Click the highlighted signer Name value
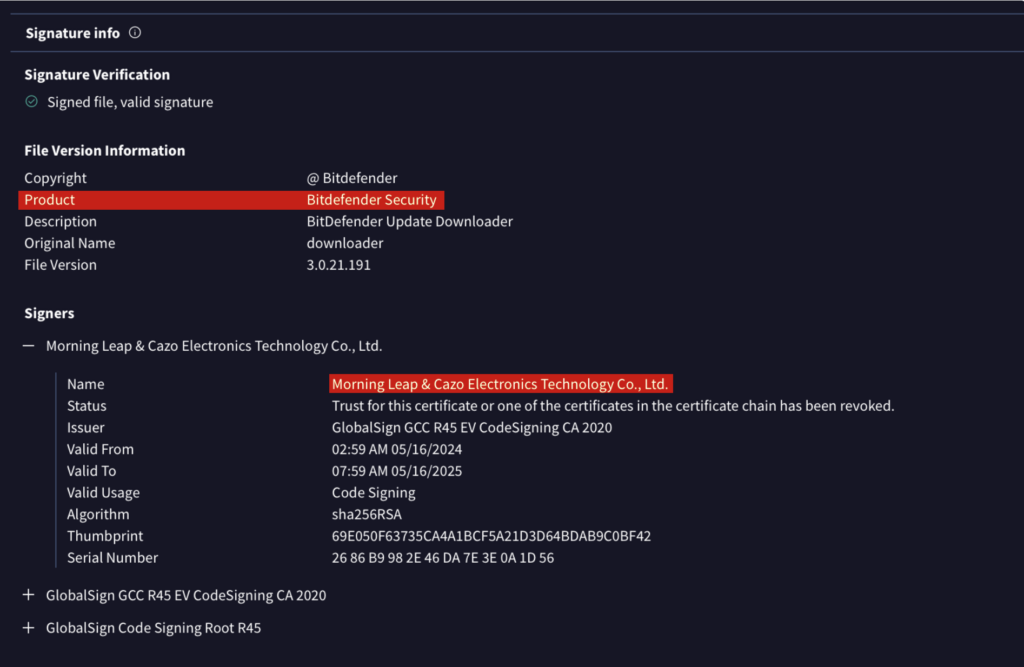 [500, 384]
